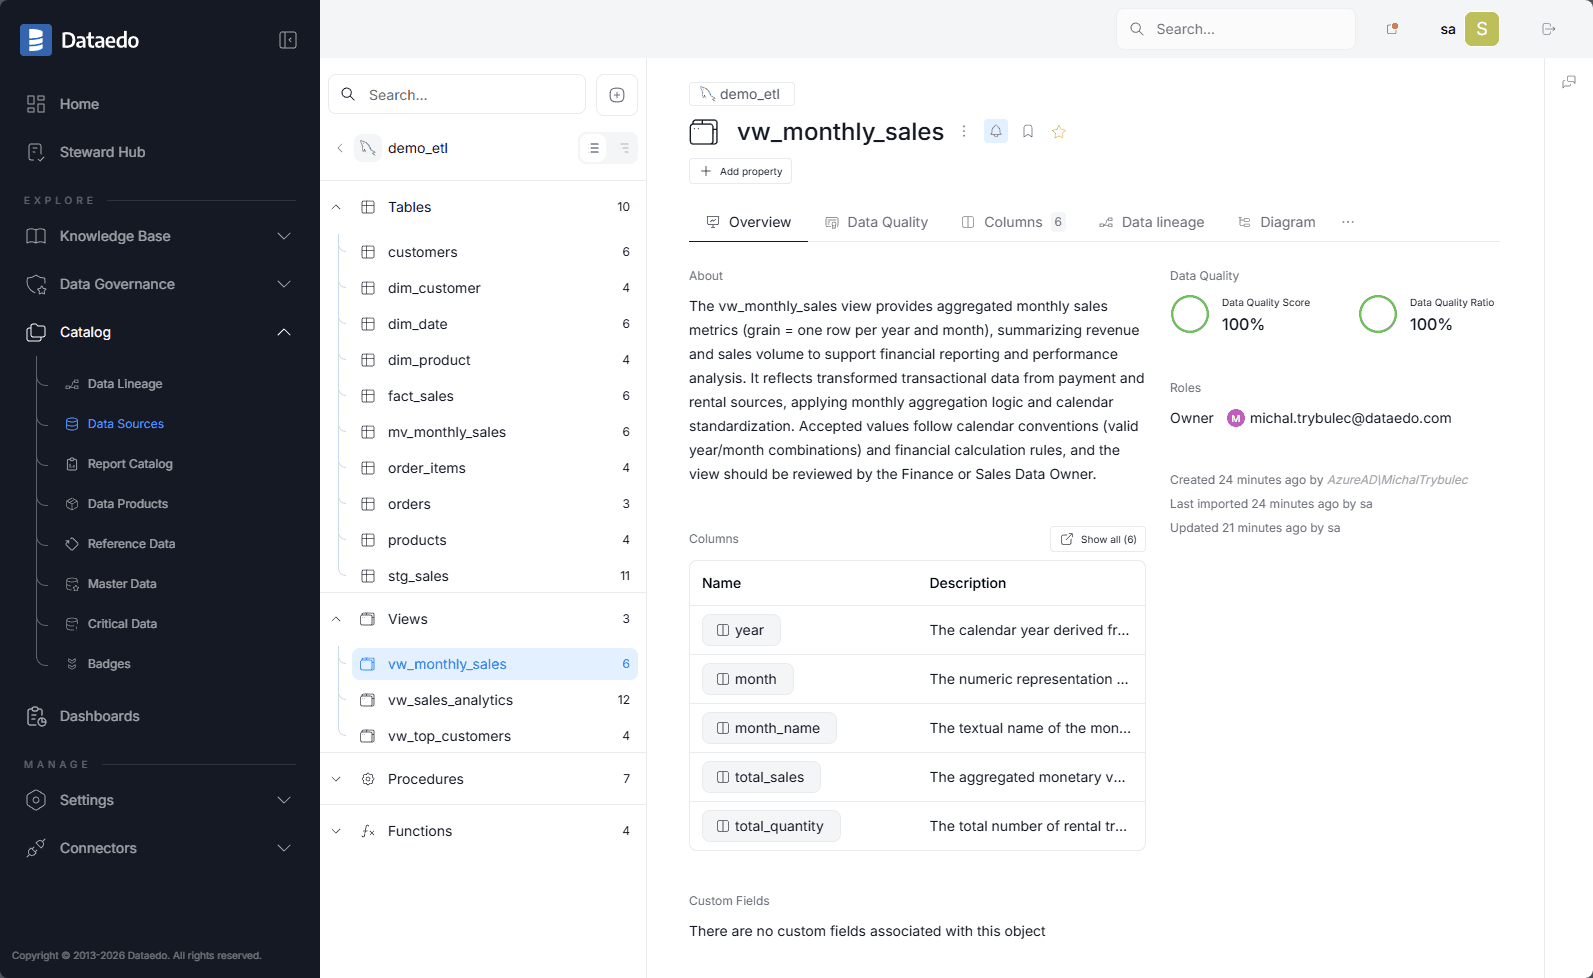Viewport: 1593px width, 978px height.
Task: Open the three-dot menu beside vw_monthly_sales title
Action: coord(964,131)
